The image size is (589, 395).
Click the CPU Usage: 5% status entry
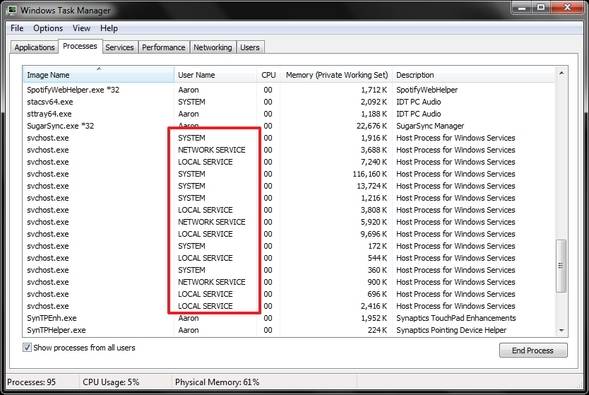click(x=111, y=382)
